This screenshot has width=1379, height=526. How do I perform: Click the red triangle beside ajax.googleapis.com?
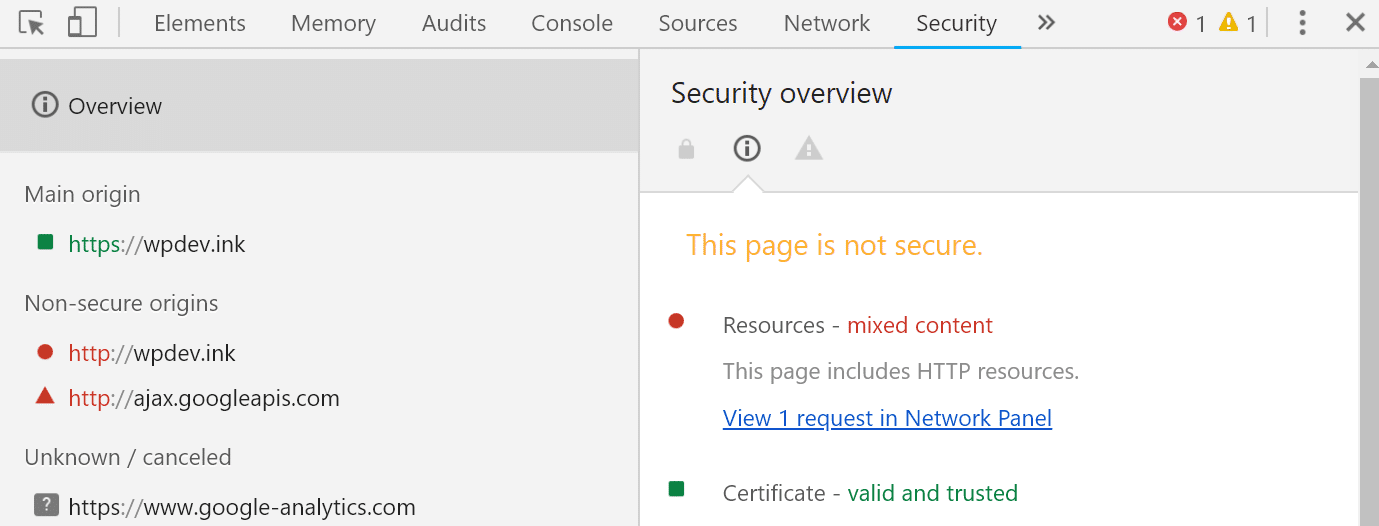point(45,396)
